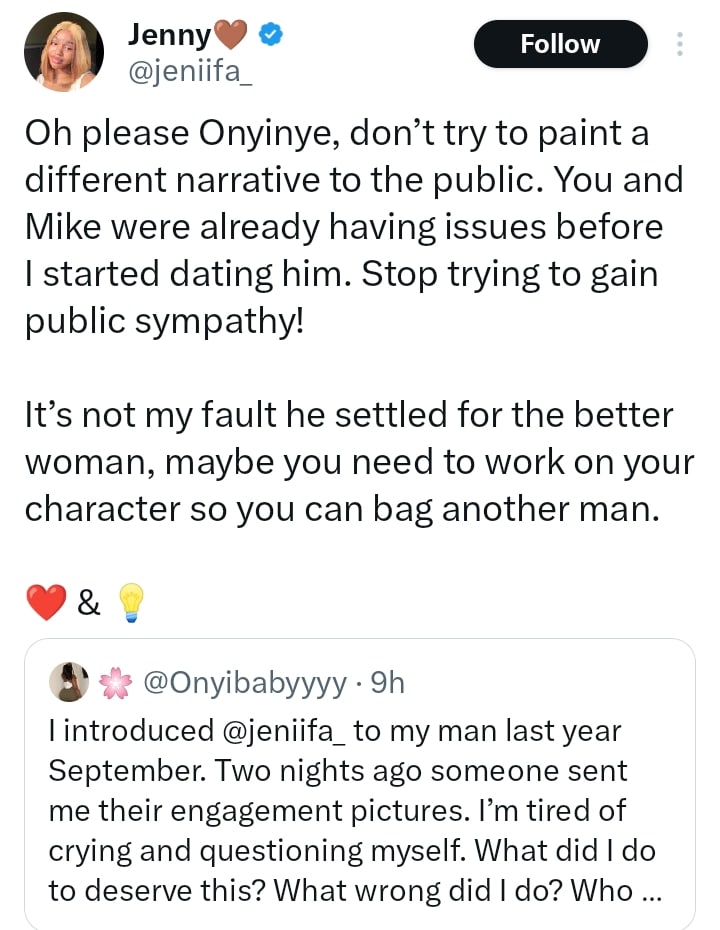Screen dimensions: 720x930
Task: Visit the @Onyibabyyyy profile handle
Action: click(x=246, y=684)
